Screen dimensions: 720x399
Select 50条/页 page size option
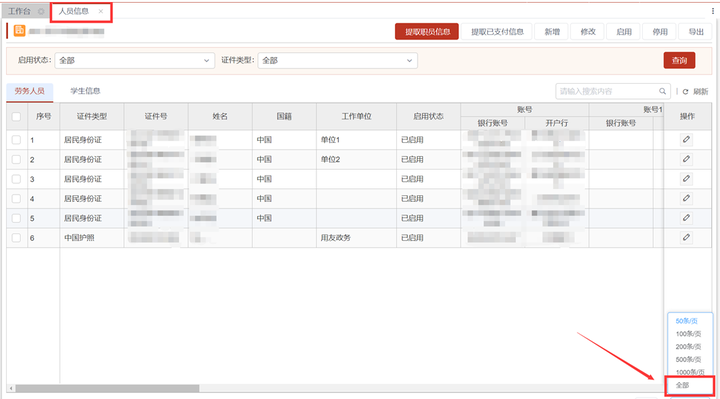coord(686,321)
